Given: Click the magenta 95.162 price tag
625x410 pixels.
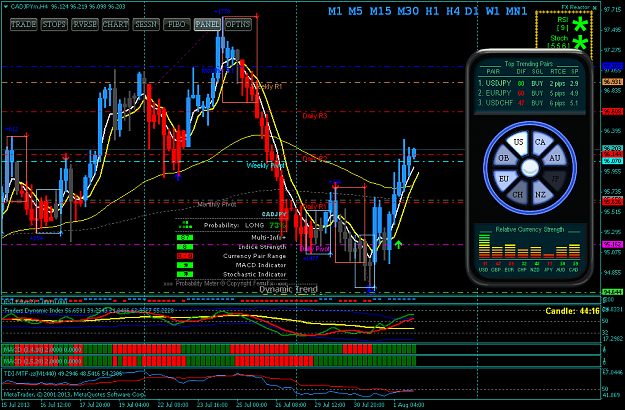Looking at the screenshot, I should click(612, 244).
